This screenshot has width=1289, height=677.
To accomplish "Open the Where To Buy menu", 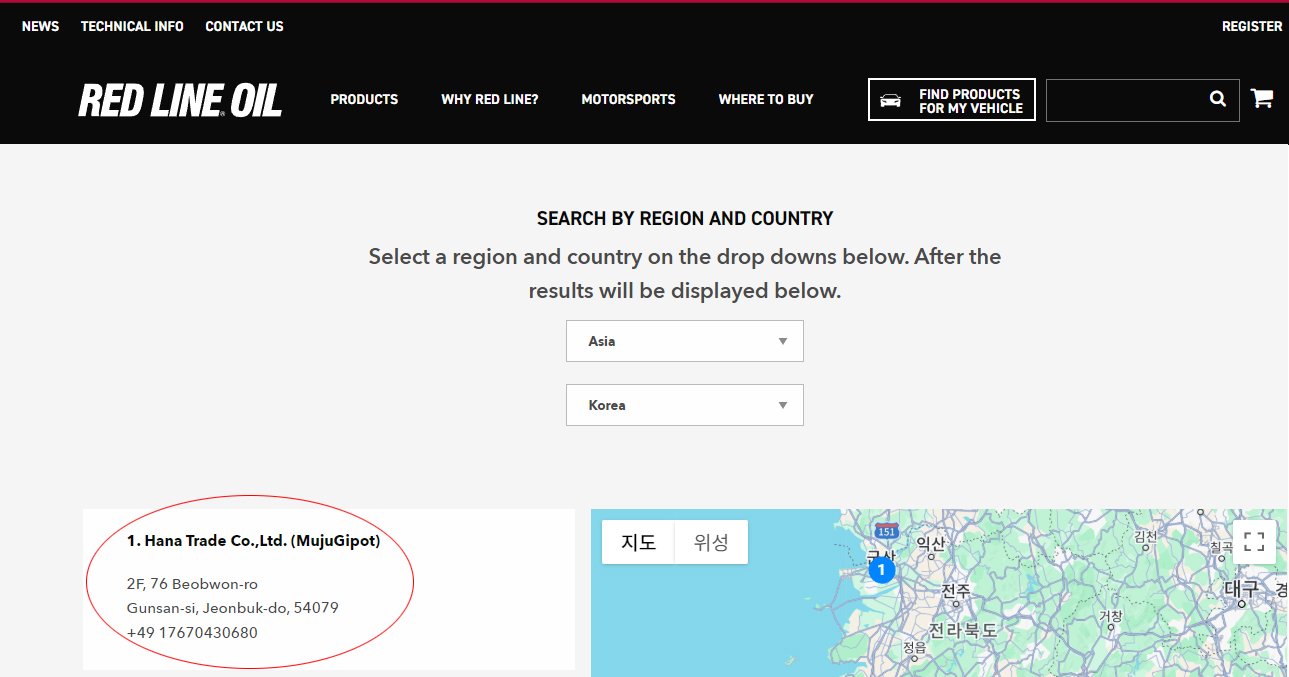I will [766, 100].
